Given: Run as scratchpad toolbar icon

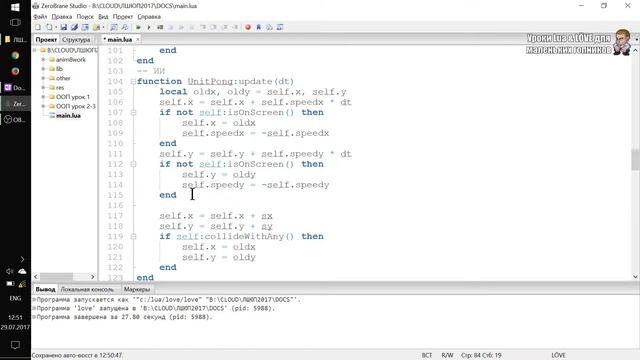Looking at the screenshot, I should tap(160, 27).
